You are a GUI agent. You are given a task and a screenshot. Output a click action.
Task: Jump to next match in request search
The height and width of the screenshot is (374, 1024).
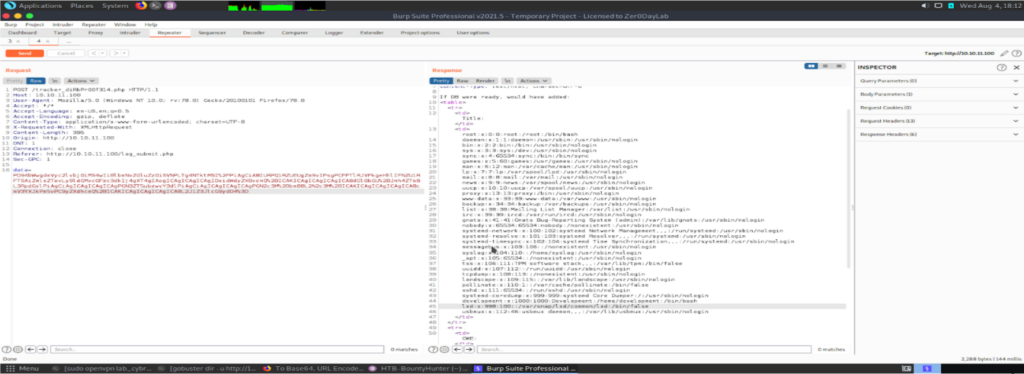(42, 349)
